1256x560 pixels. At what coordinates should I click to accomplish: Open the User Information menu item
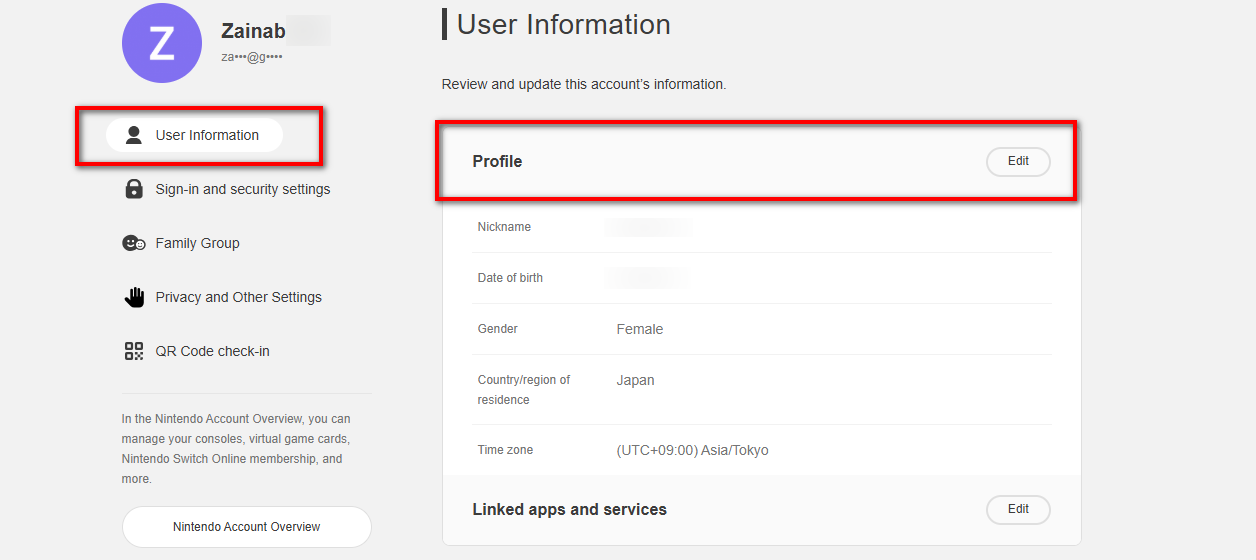coord(207,135)
